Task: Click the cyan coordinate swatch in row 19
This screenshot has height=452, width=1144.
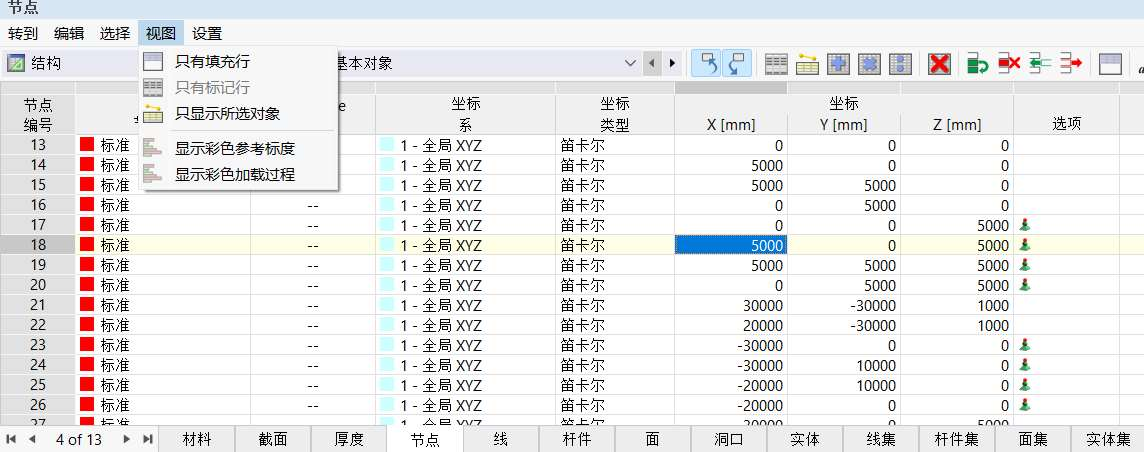Action: (x=387, y=265)
